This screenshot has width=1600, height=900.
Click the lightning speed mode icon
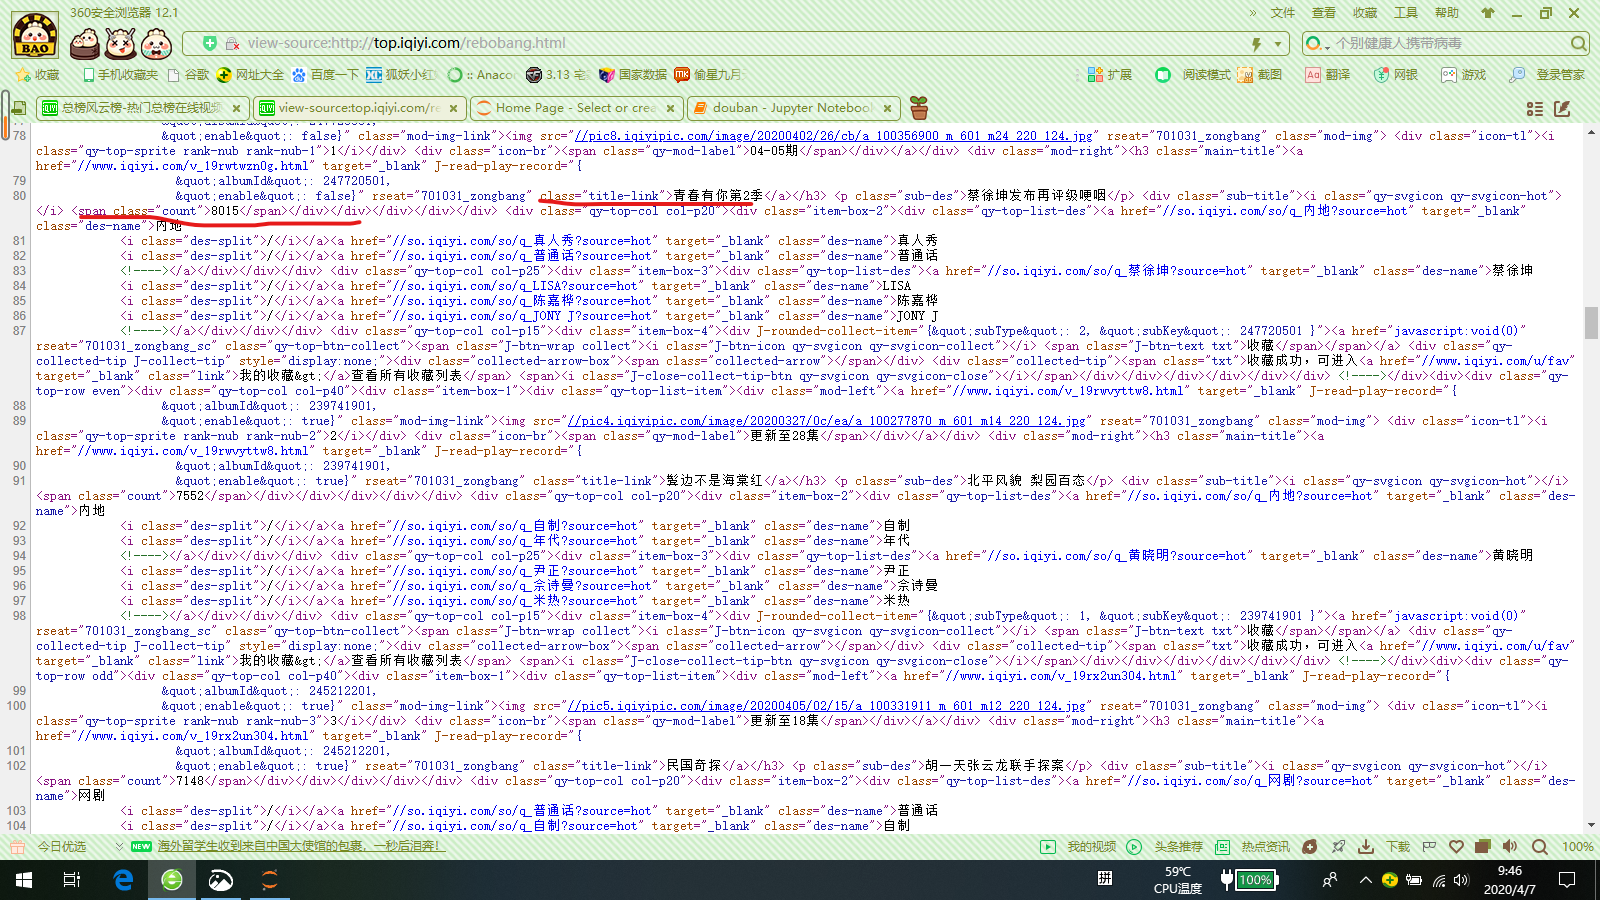tap(1257, 44)
